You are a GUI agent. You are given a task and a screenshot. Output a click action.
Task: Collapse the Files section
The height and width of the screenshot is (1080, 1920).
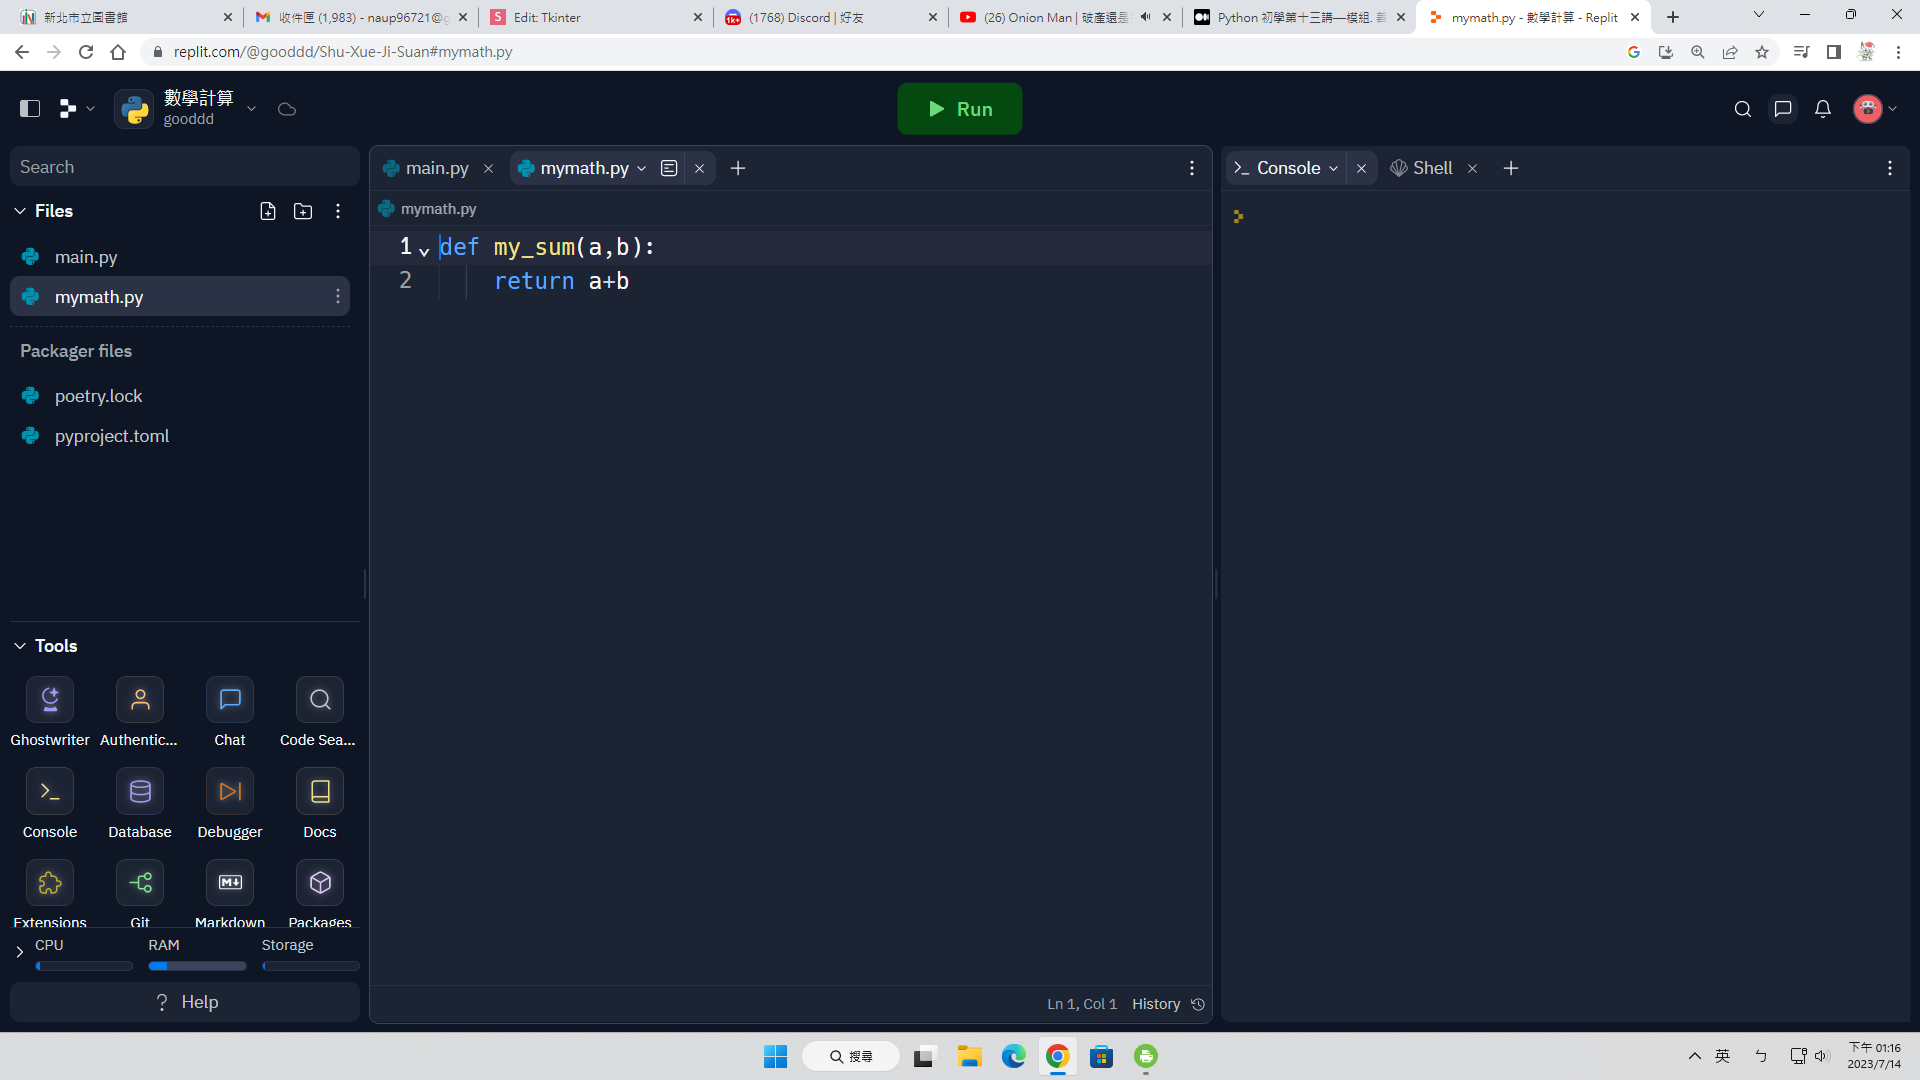(x=20, y=211)
